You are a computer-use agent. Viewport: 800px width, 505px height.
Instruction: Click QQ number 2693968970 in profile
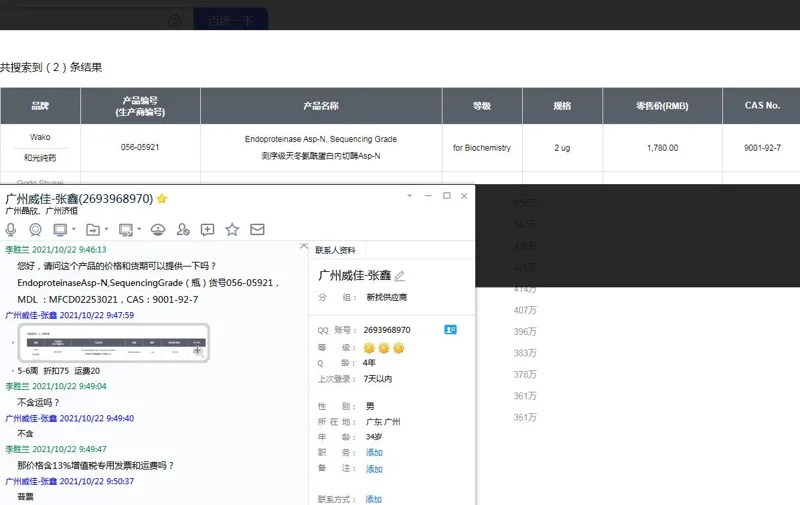(x=387, y=330)
